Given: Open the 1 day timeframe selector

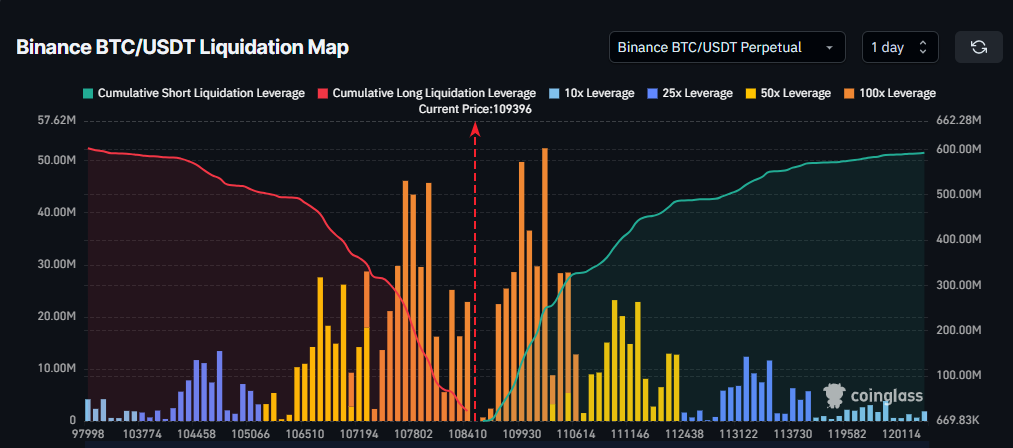Looking at the screenshot, I should [900, 47].
